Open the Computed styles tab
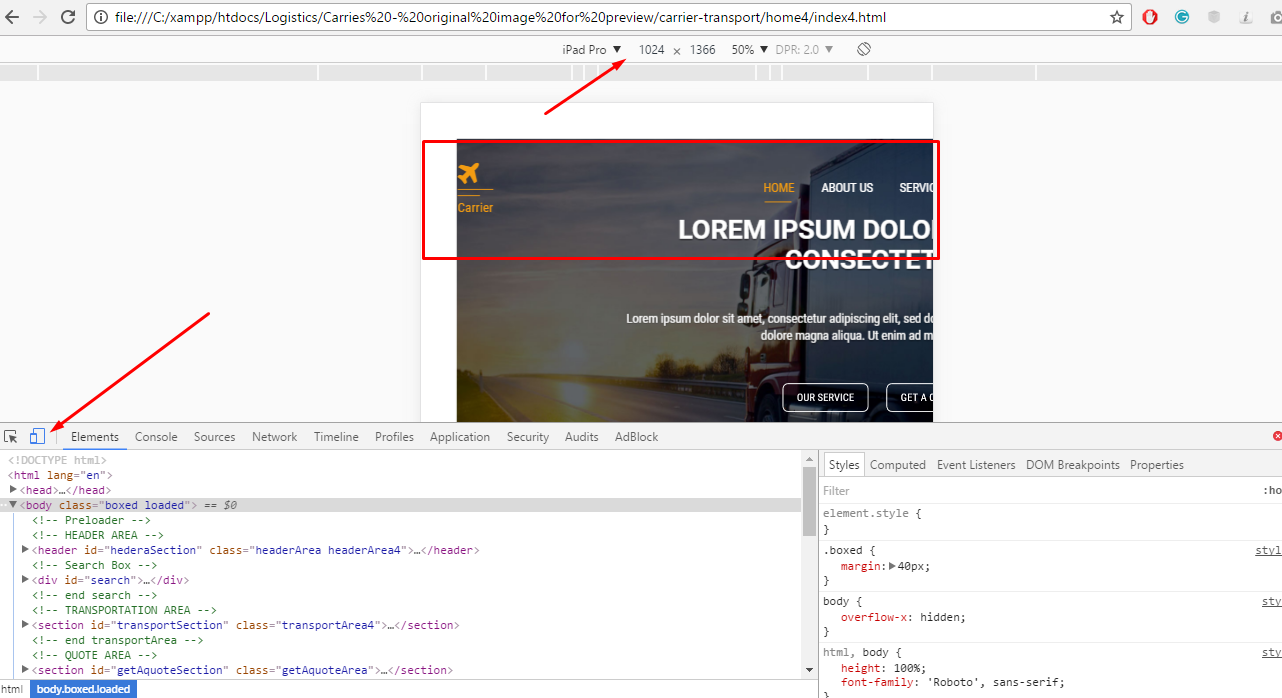The width and height of the screenshot is (1282, 698). (x=897, y=465)
